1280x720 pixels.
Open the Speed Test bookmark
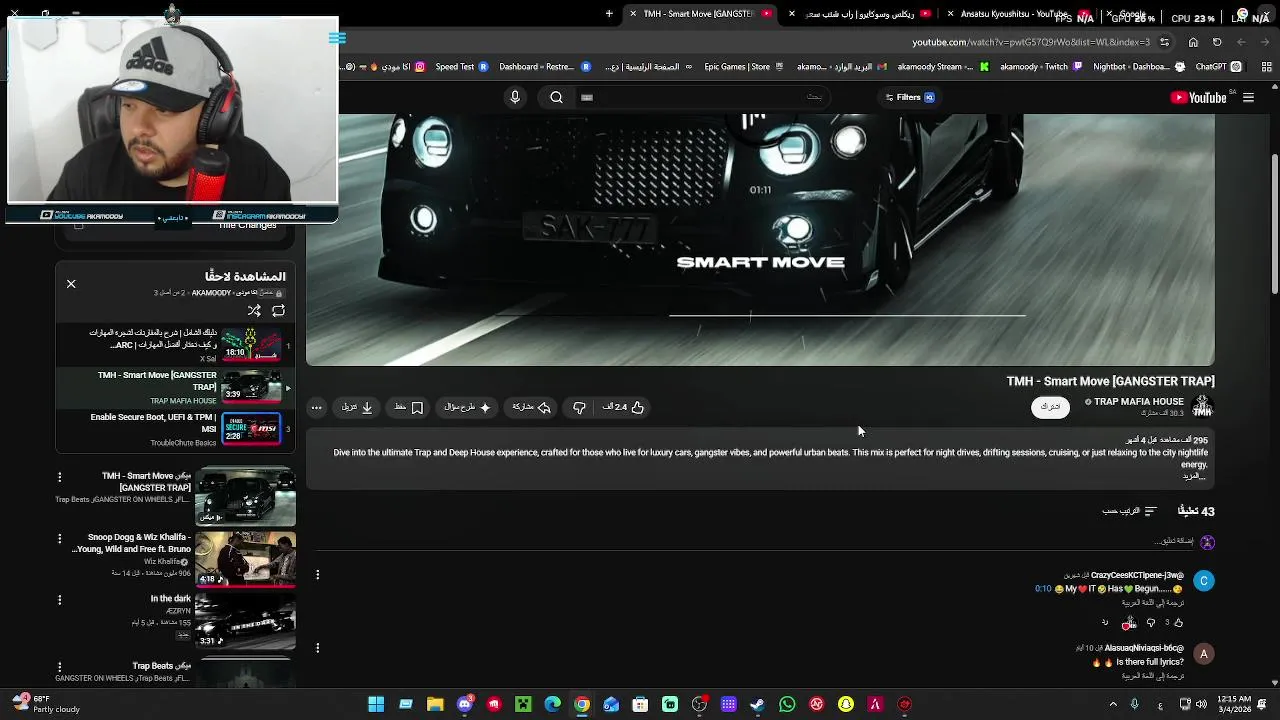pyautogui.click(x=460, y=67)
